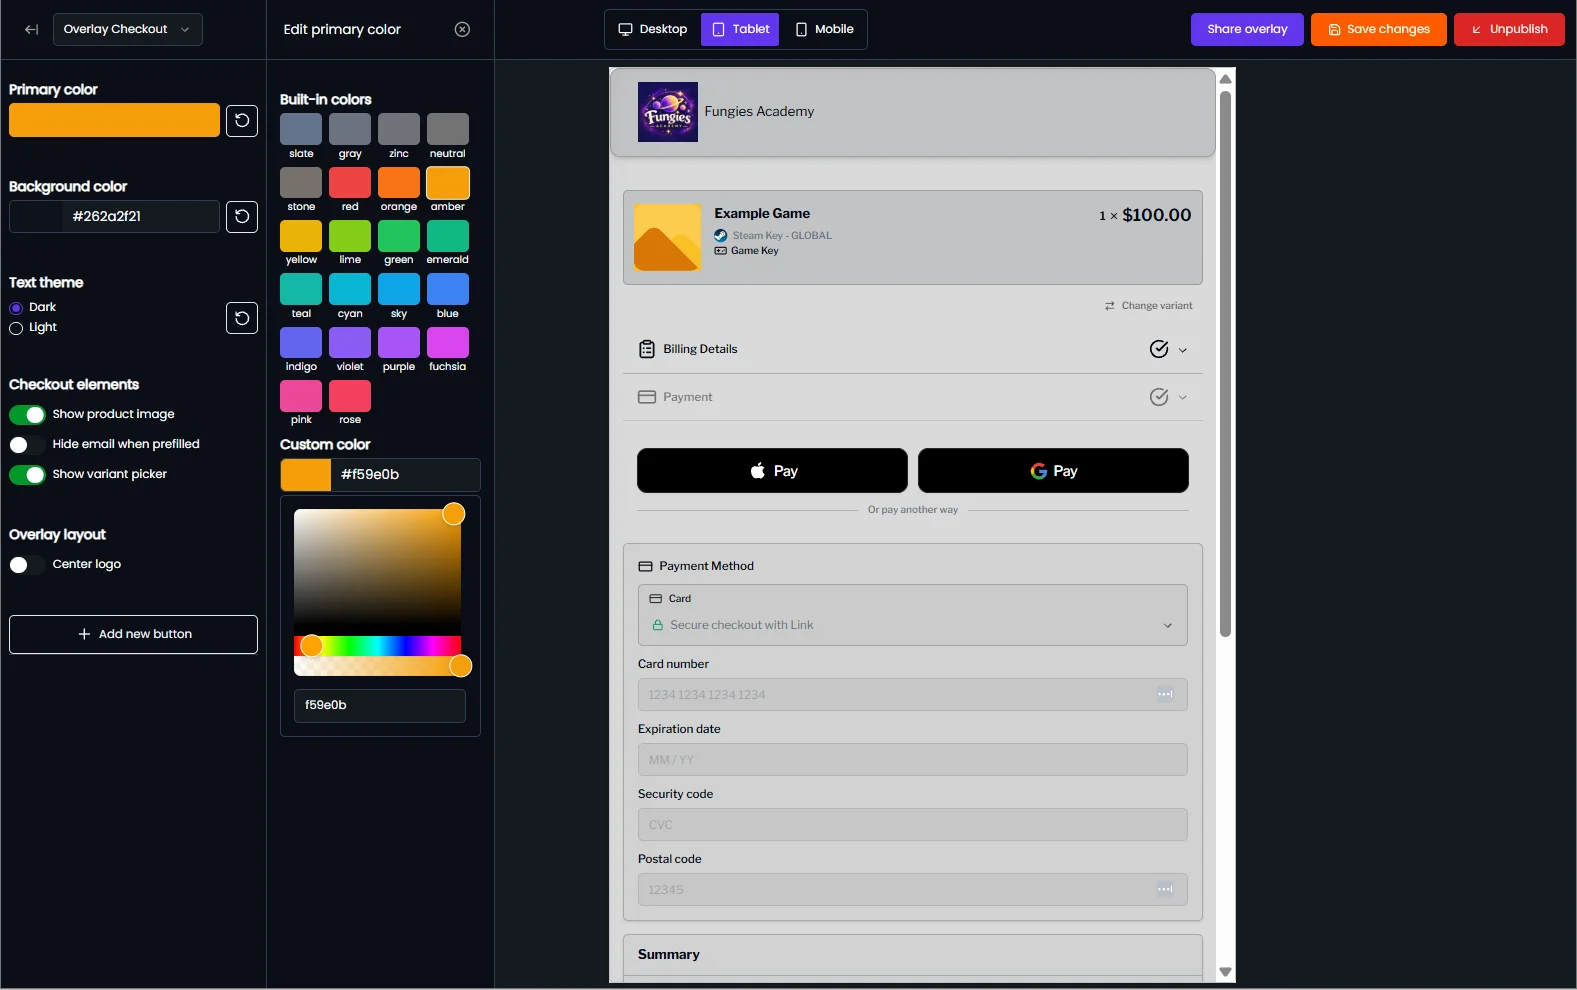Switch to Desktop preview

click(x=653, y=29)
